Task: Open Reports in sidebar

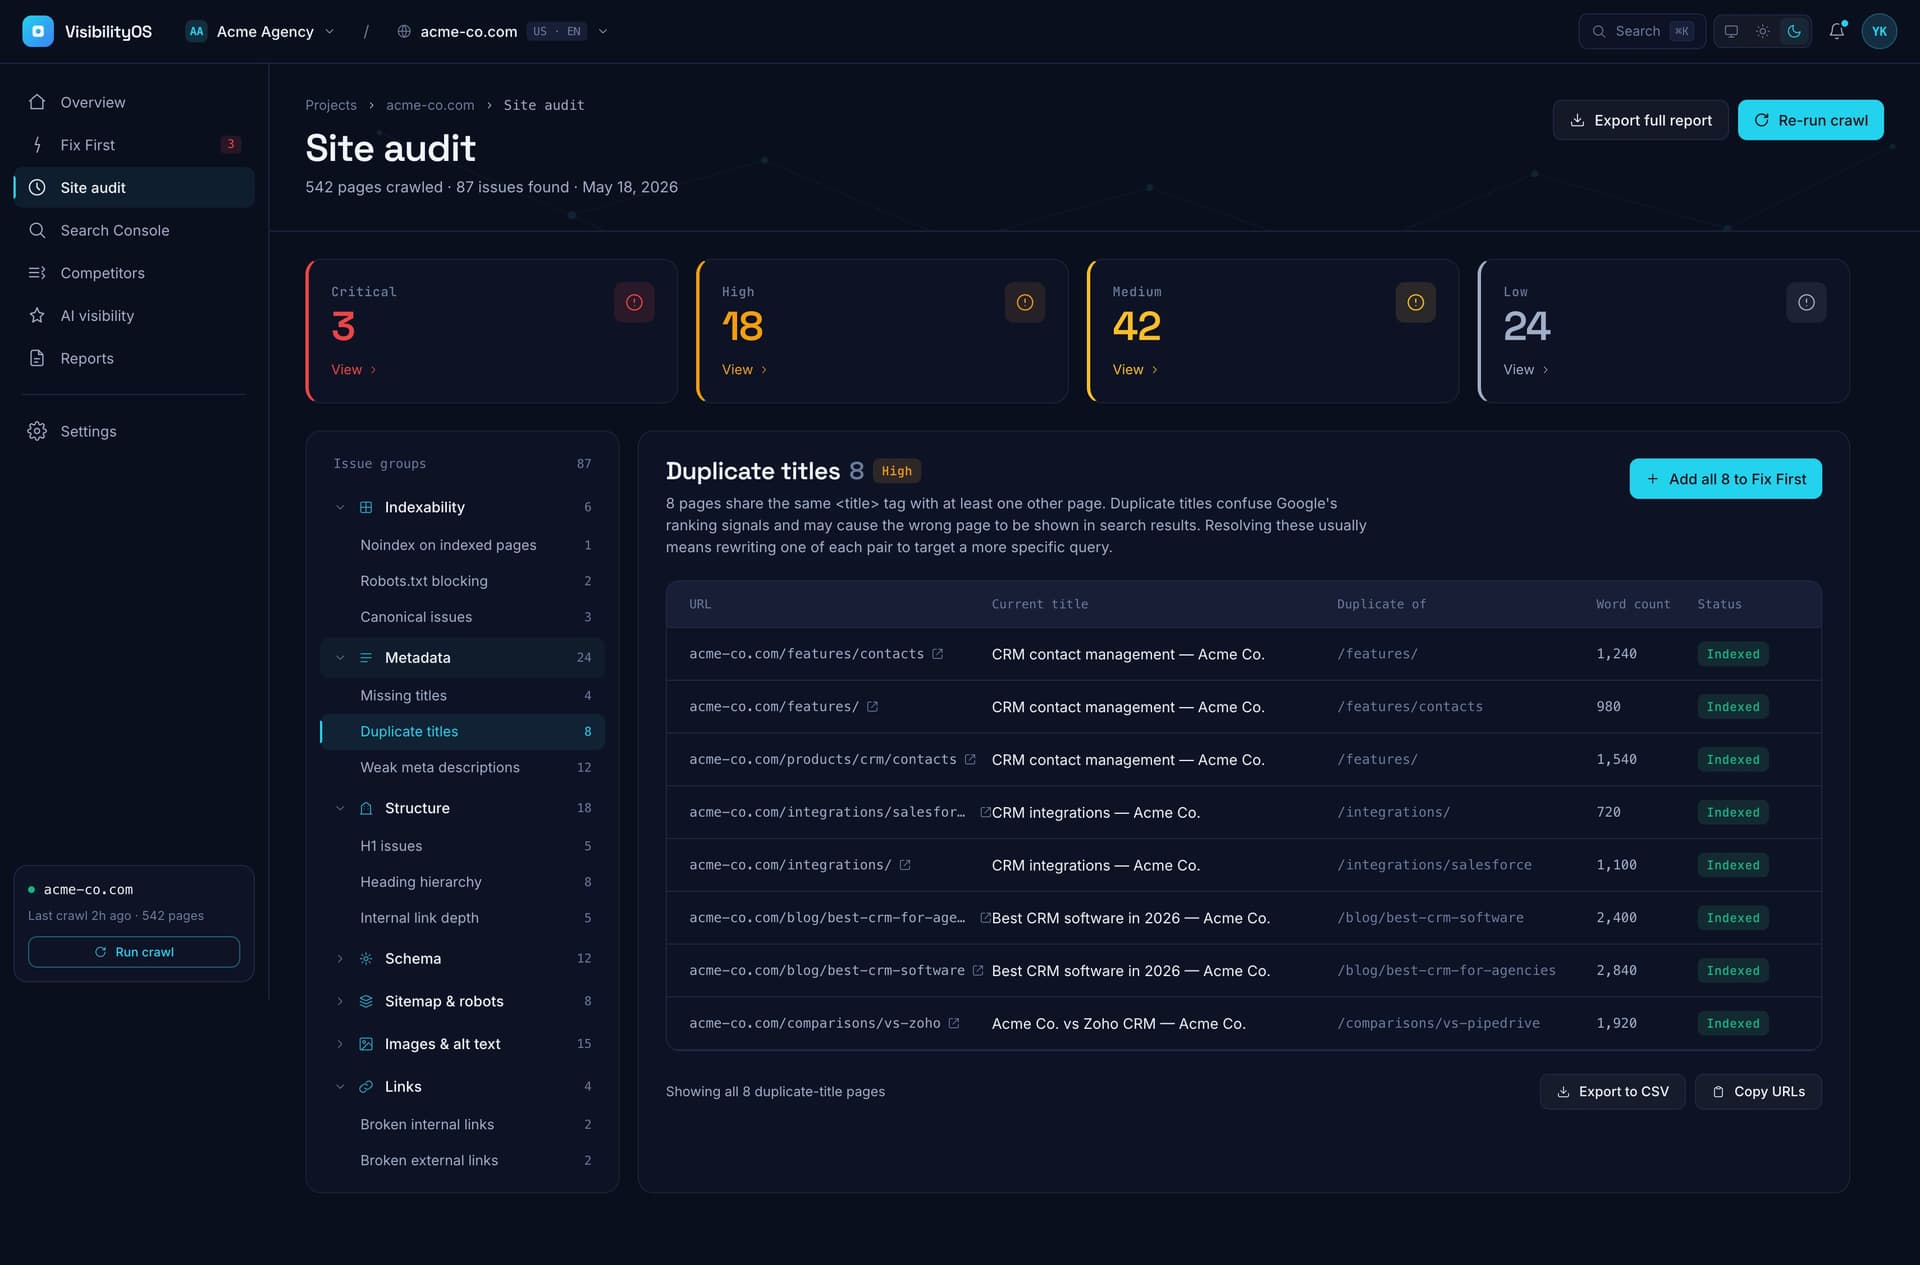Action: tap(134, 358)
